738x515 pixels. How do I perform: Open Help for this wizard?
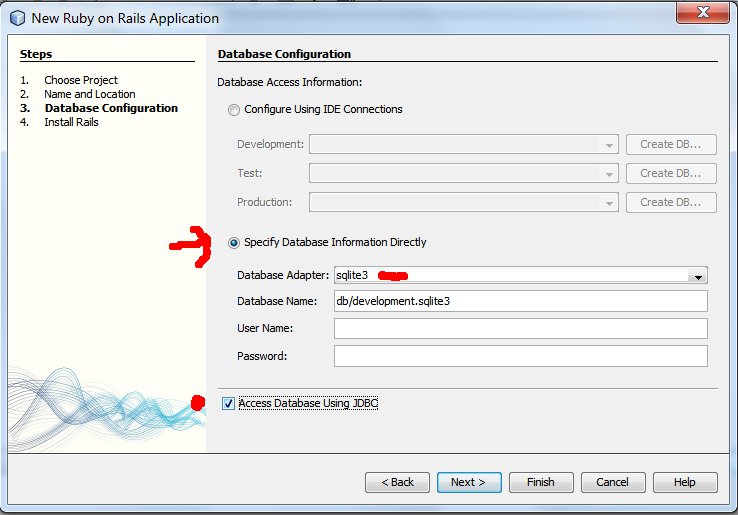tap(685, 483)
